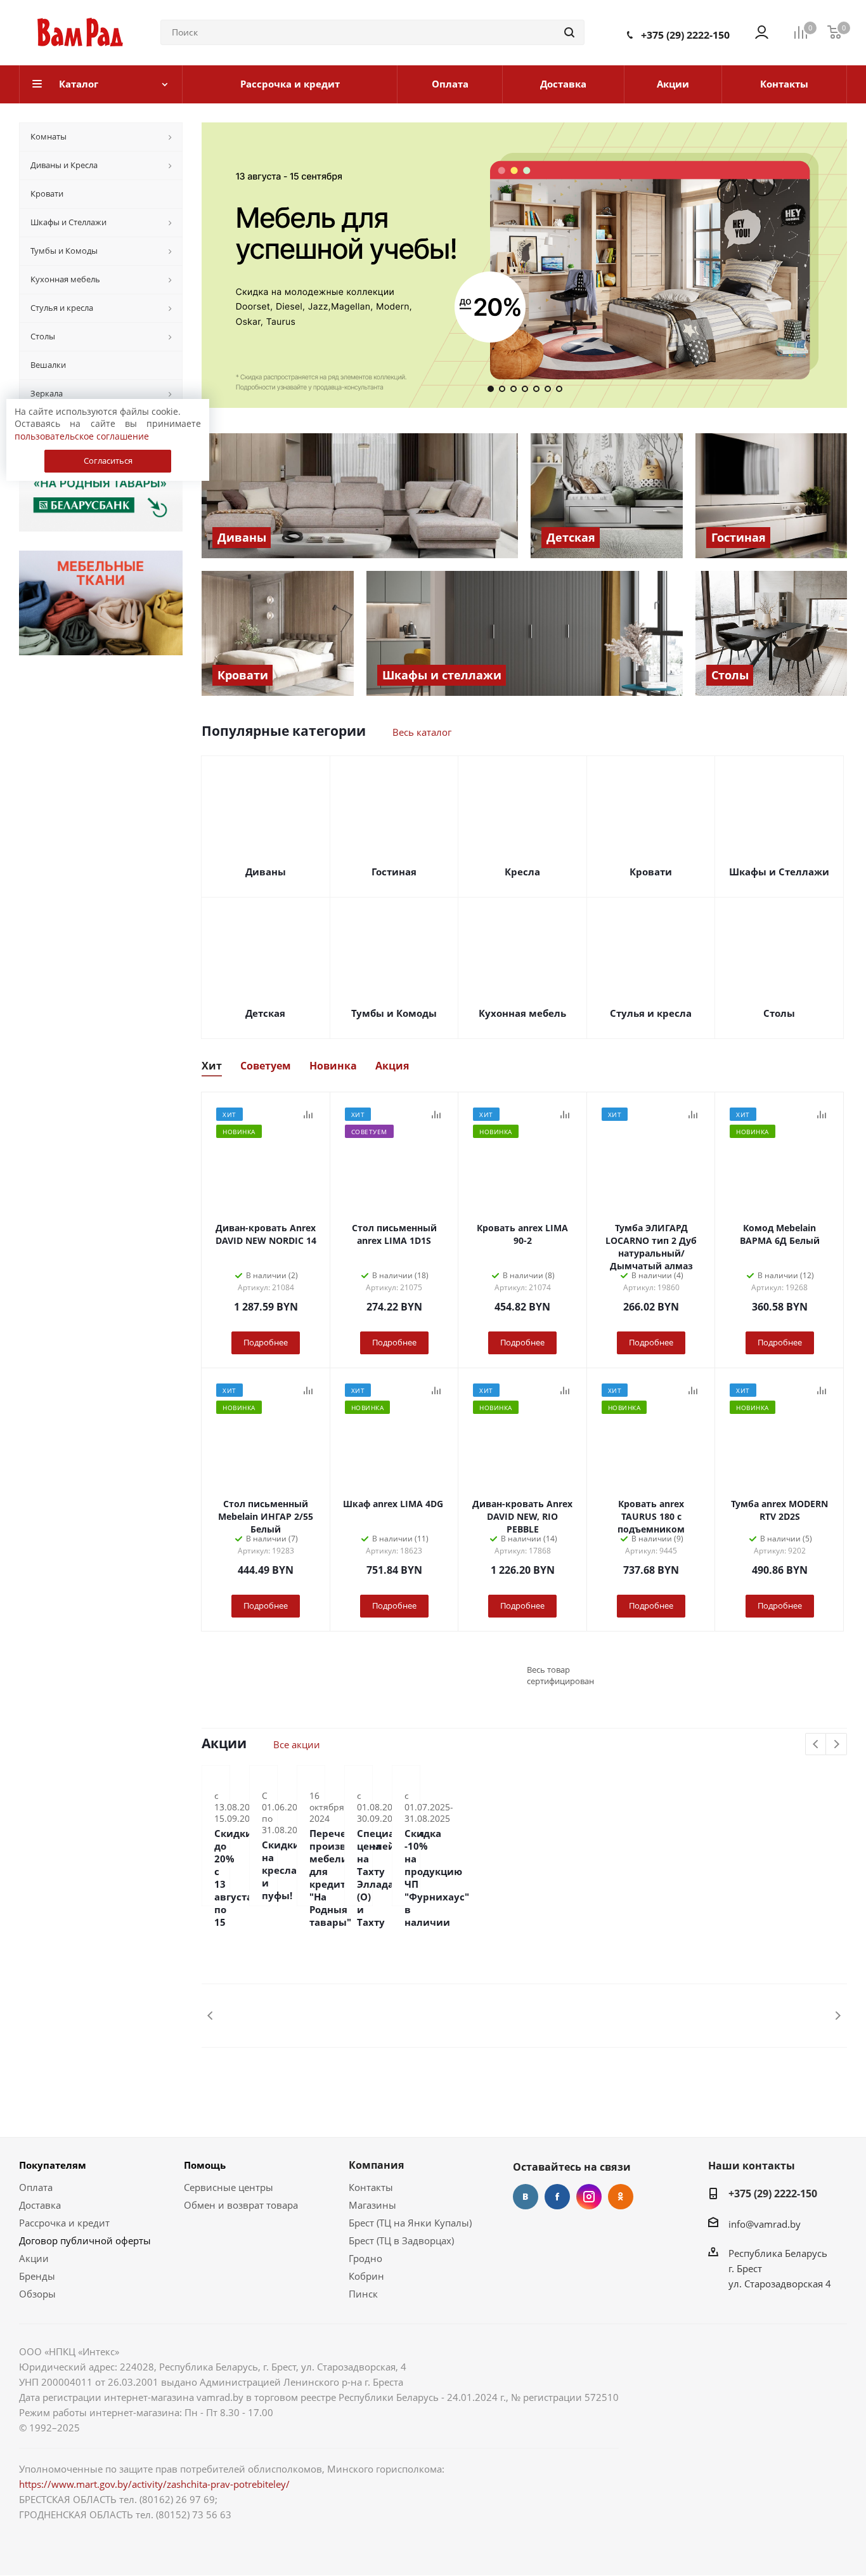Compare Комод Mebelain ВАРМА 6Д Белый
866x2576 pixels.
[821, 1114]
